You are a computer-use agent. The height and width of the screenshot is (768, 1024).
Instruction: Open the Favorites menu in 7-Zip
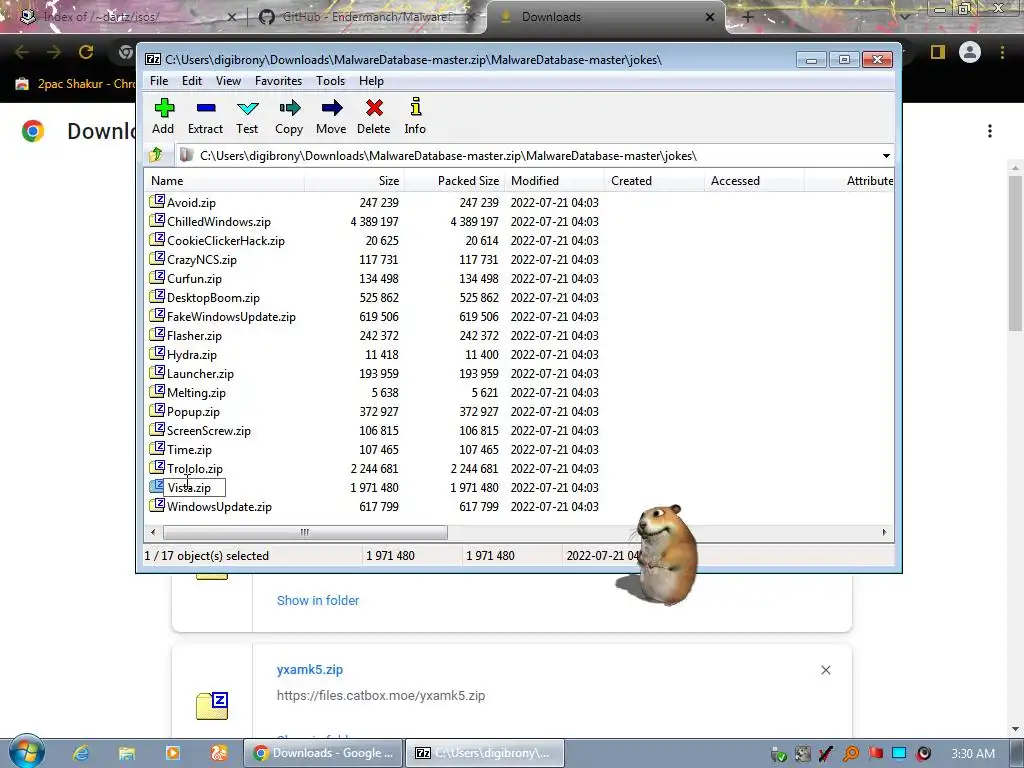pyautogui.click(x=278, y=81)
